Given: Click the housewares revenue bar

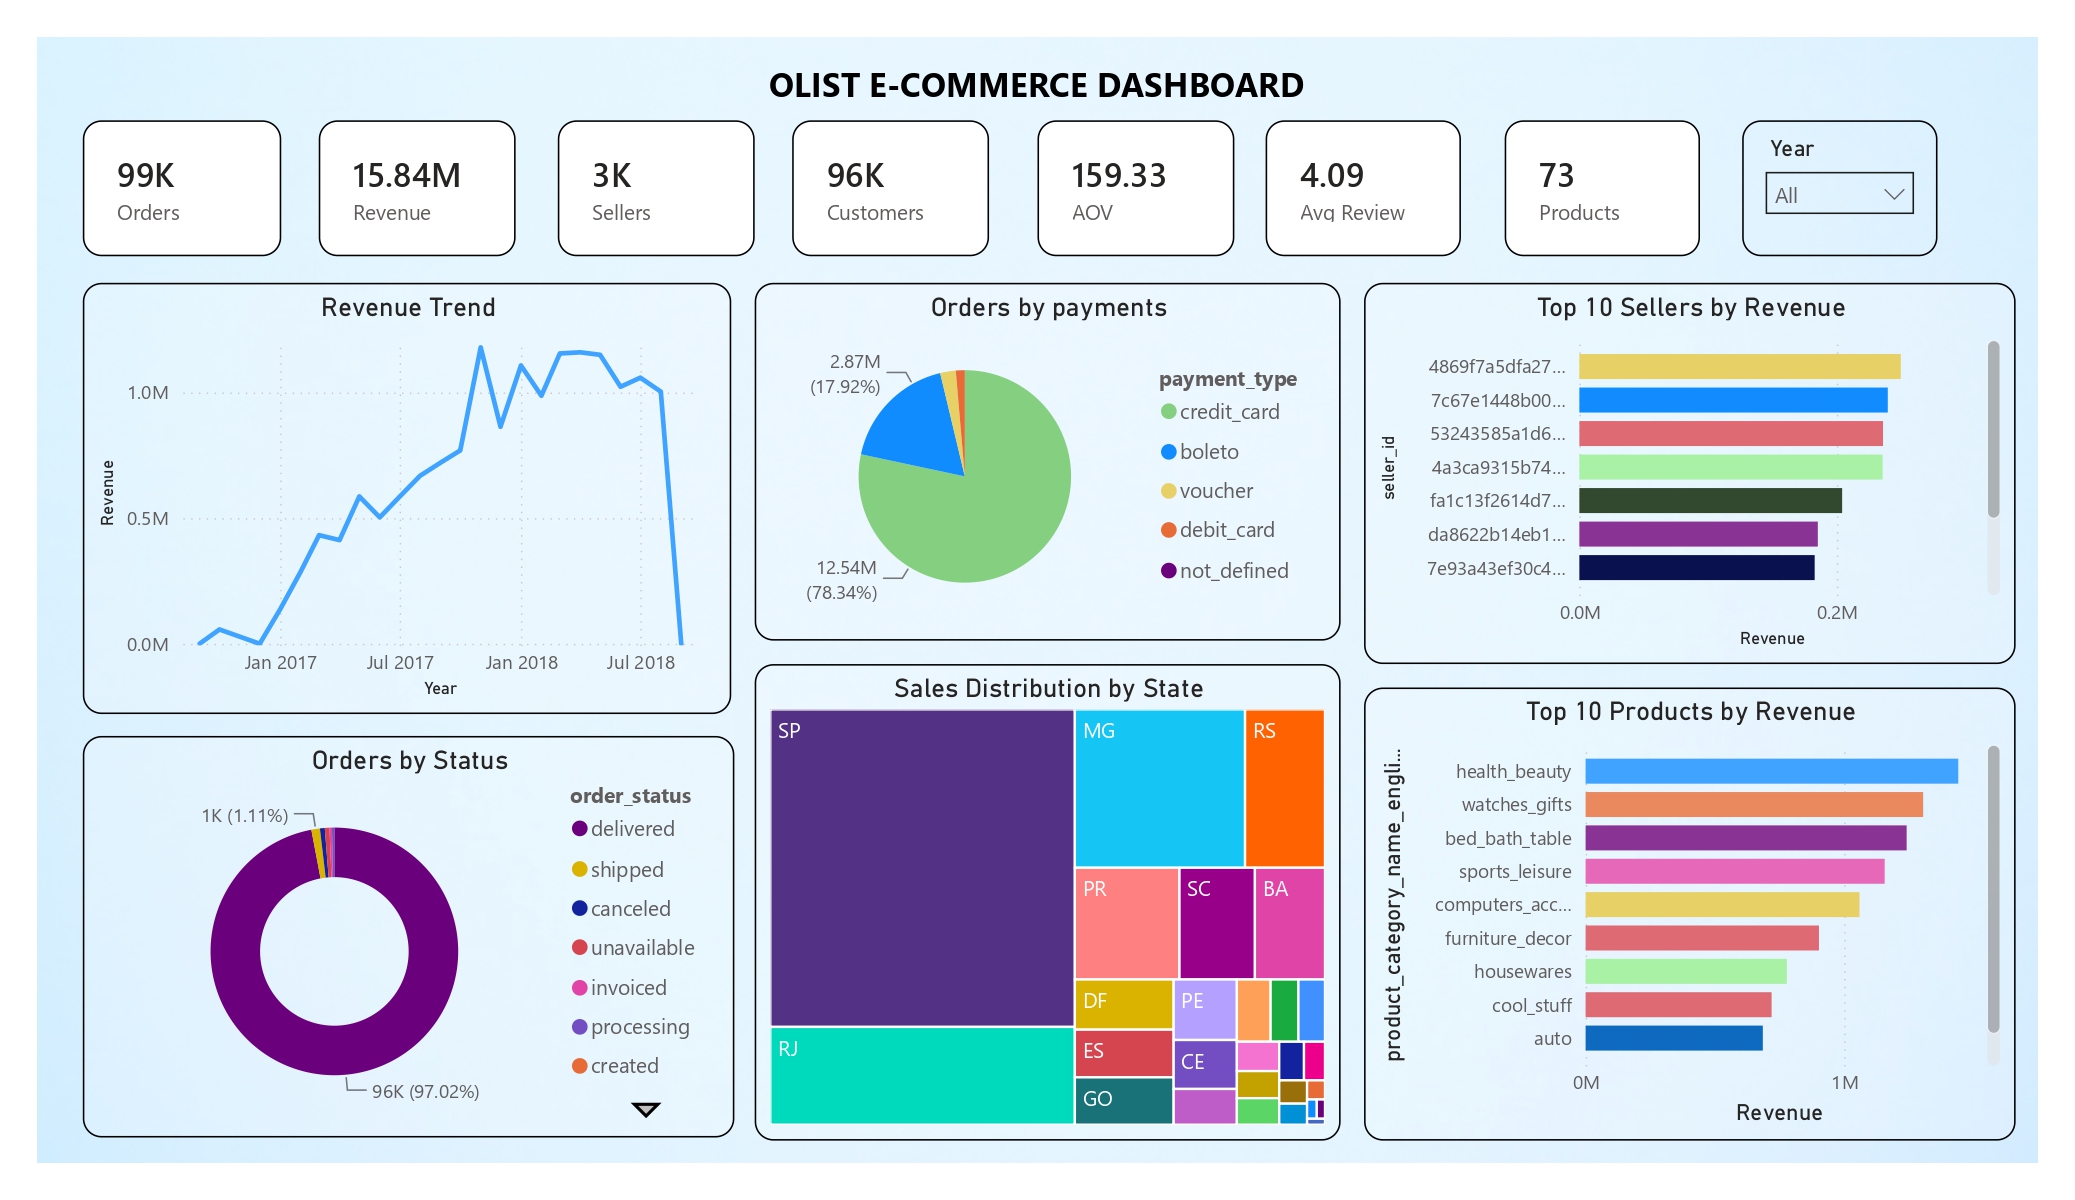Looking at the screenshot, I should (1686, 971).
